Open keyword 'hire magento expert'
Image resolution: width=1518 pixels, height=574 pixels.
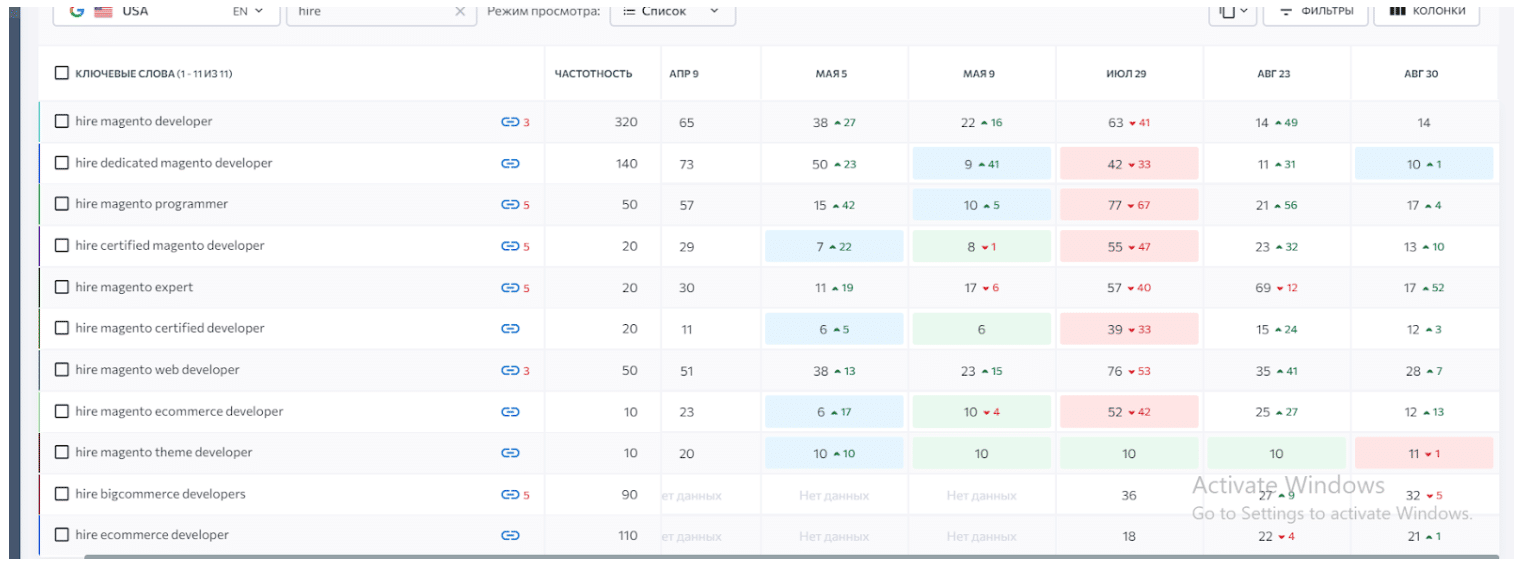(x=134, y=287)
